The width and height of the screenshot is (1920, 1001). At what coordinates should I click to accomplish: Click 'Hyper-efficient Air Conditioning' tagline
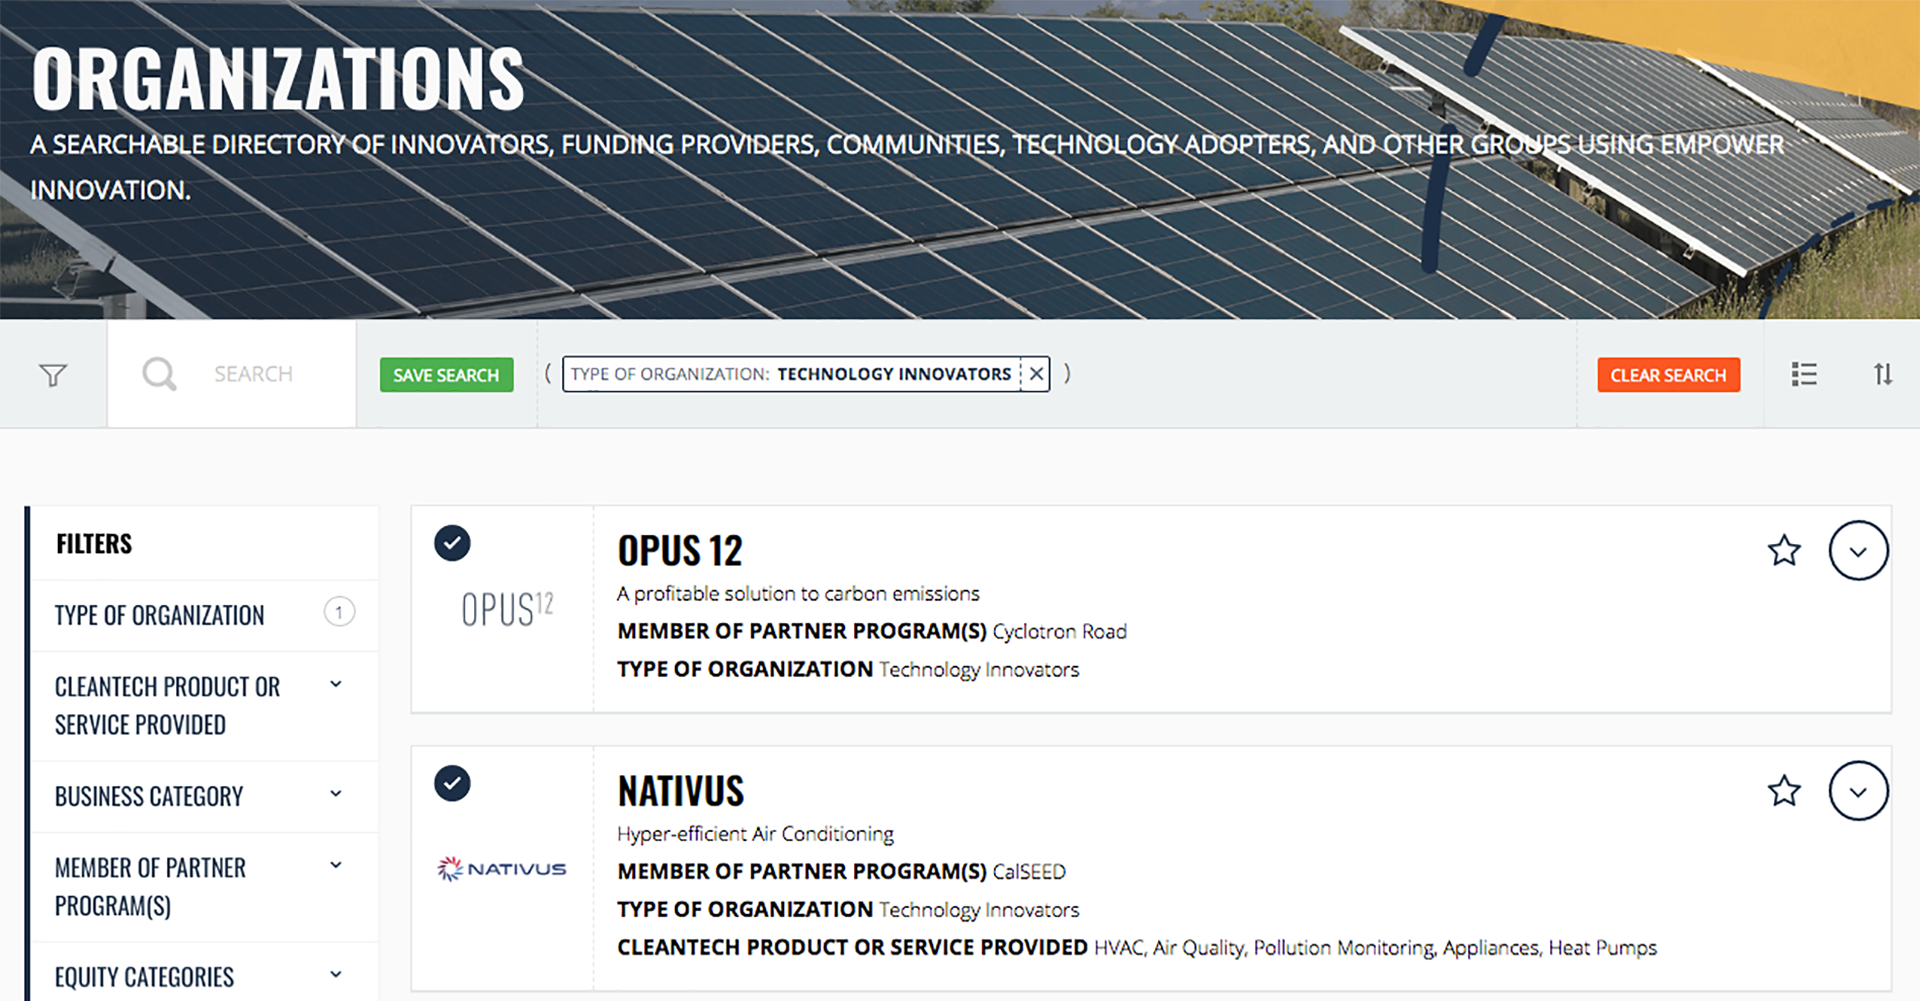click(x=755, y=834)
